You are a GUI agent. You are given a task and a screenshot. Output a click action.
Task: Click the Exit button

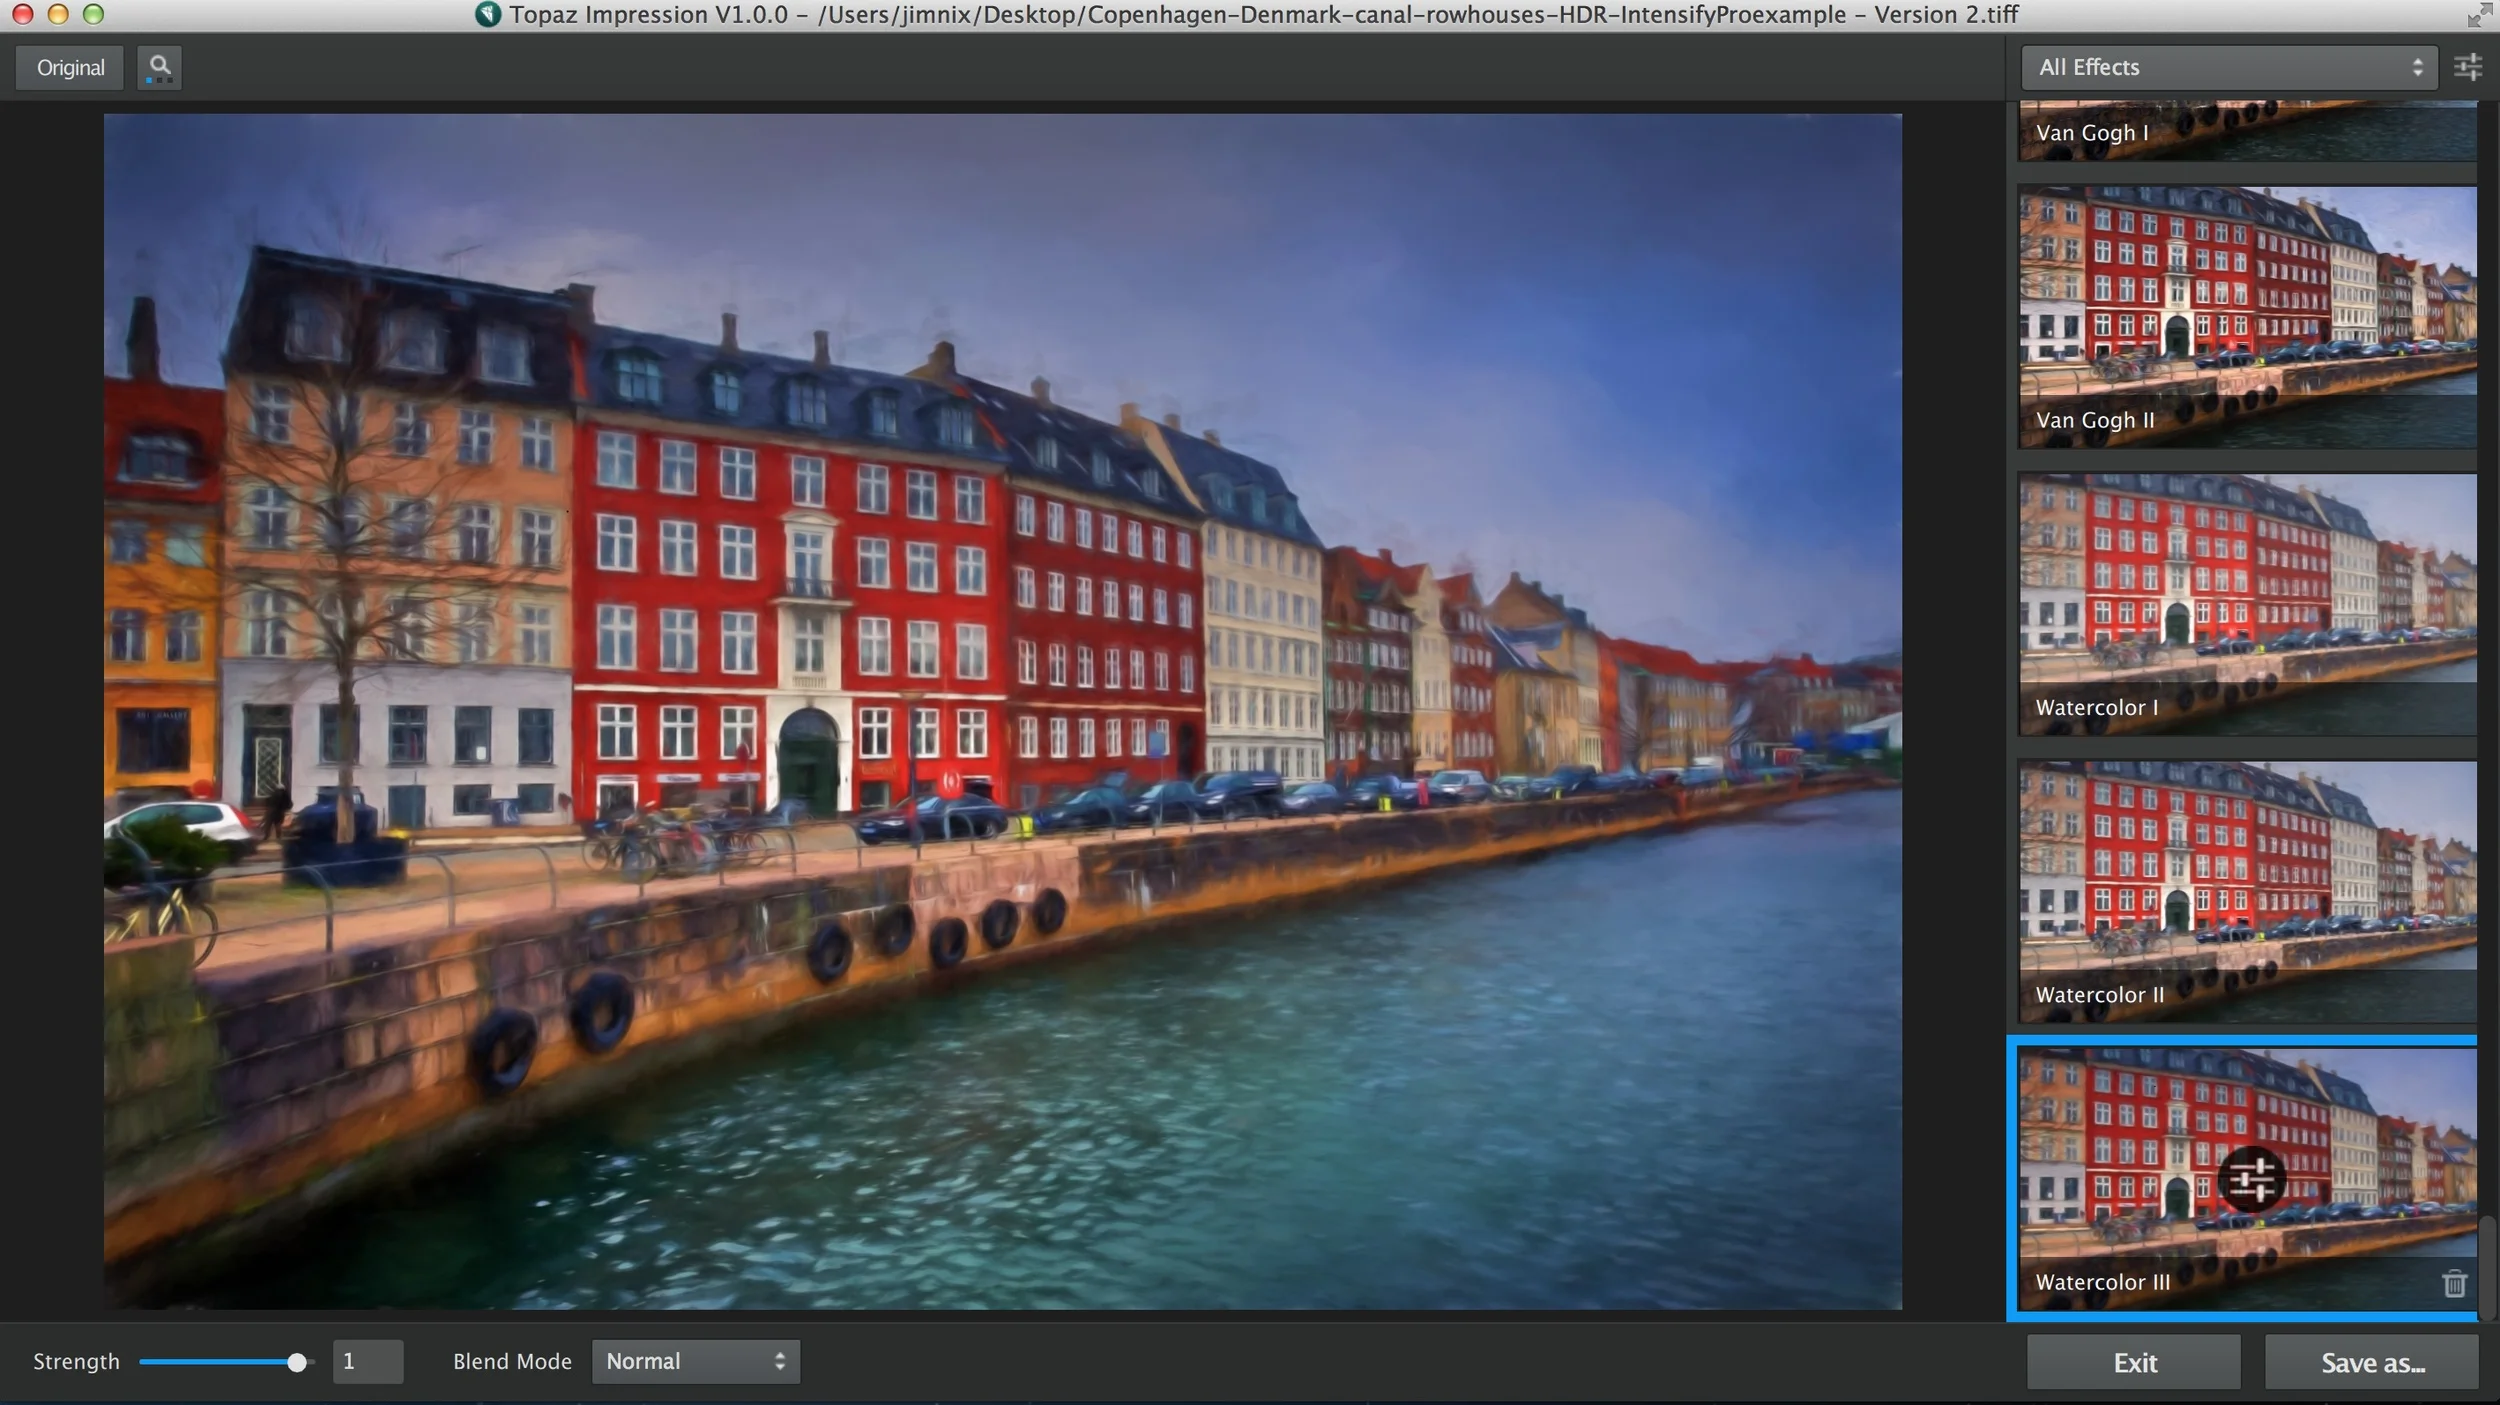coord(2134,1362)
